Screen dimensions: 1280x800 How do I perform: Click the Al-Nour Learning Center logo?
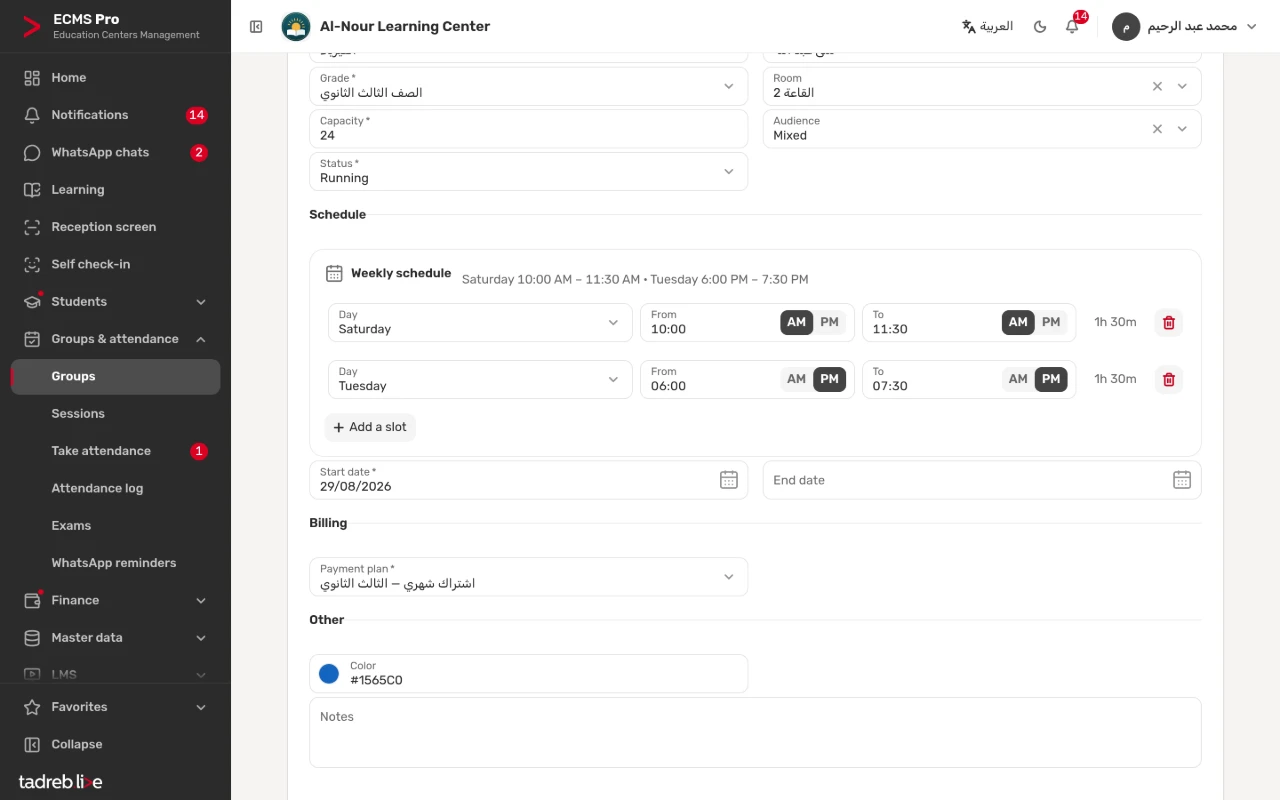tap(296, 27)
